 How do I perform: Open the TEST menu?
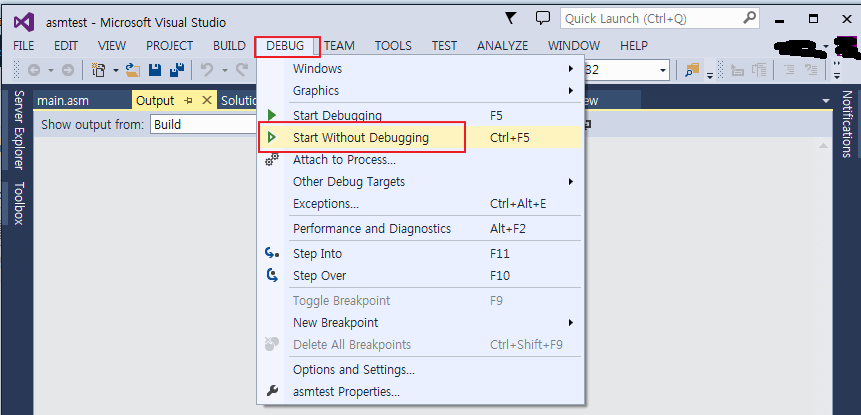(444, 46)
